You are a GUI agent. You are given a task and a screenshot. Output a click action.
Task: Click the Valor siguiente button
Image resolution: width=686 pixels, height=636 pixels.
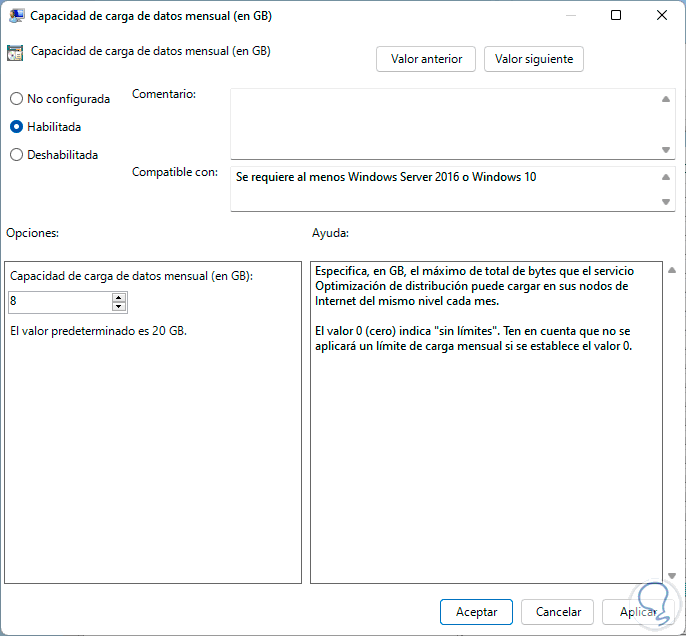click(534, 59)
